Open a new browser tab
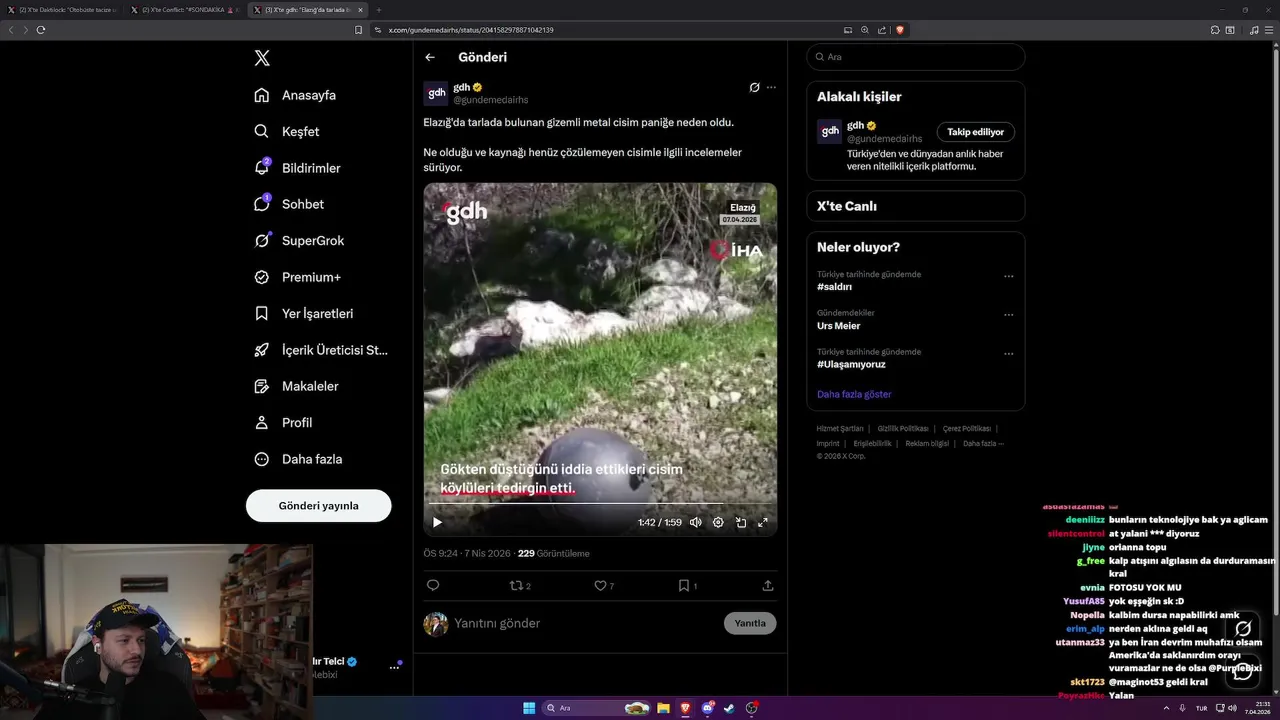 click(x=378, y=10)
